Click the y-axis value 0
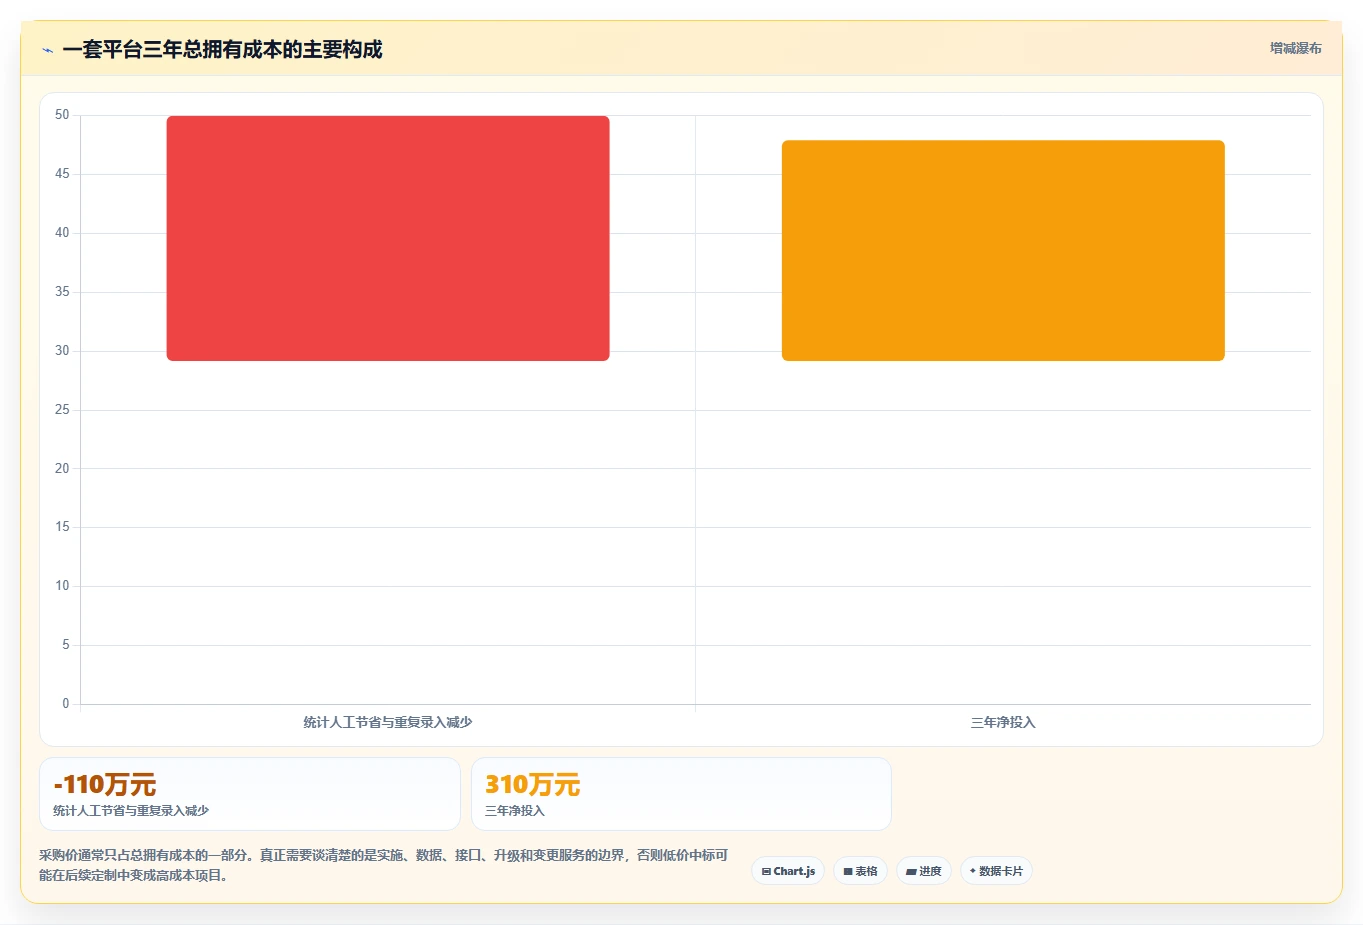This screenshot has width=1363, height=925. tap(66, 704)
